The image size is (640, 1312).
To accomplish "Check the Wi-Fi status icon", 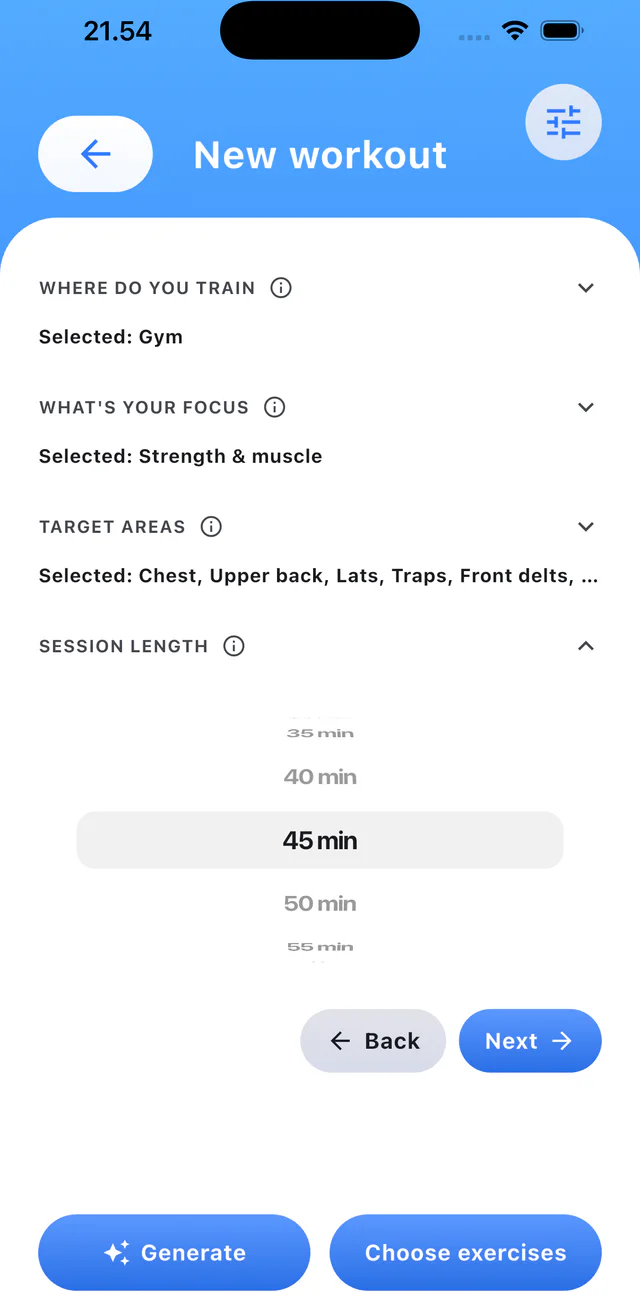I will 515,31.
